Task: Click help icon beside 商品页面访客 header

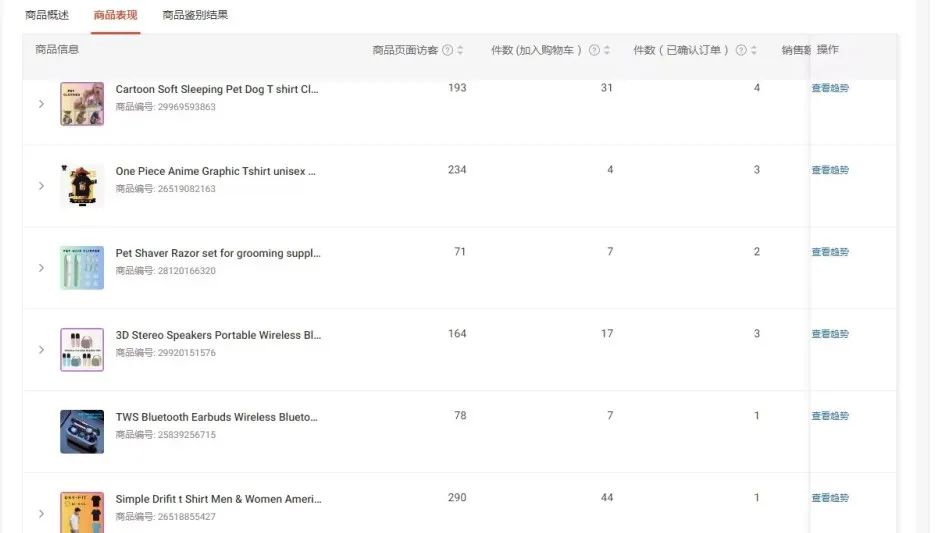Action: click(447, 50)
